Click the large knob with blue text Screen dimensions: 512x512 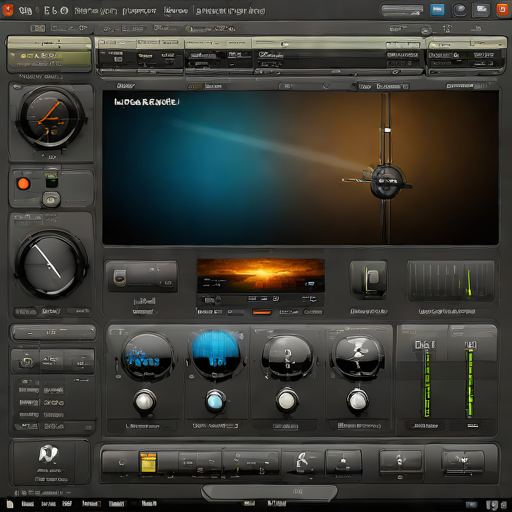point(147,357)
